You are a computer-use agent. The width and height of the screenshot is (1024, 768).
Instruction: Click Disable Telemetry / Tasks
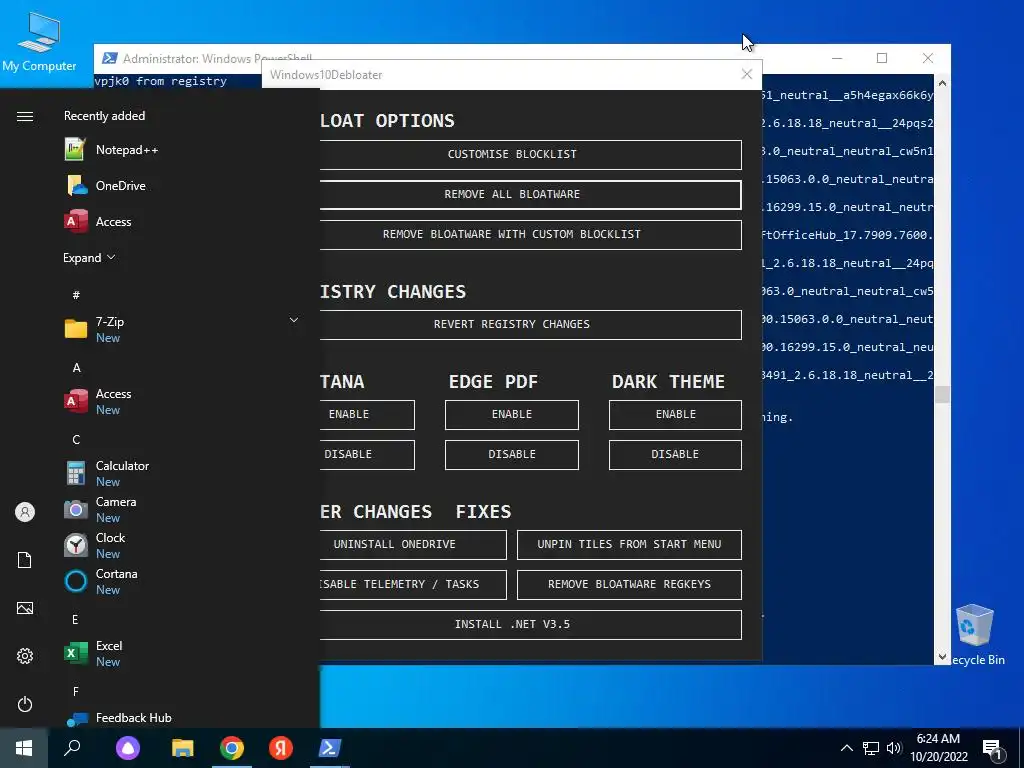[x=413, y=584]
